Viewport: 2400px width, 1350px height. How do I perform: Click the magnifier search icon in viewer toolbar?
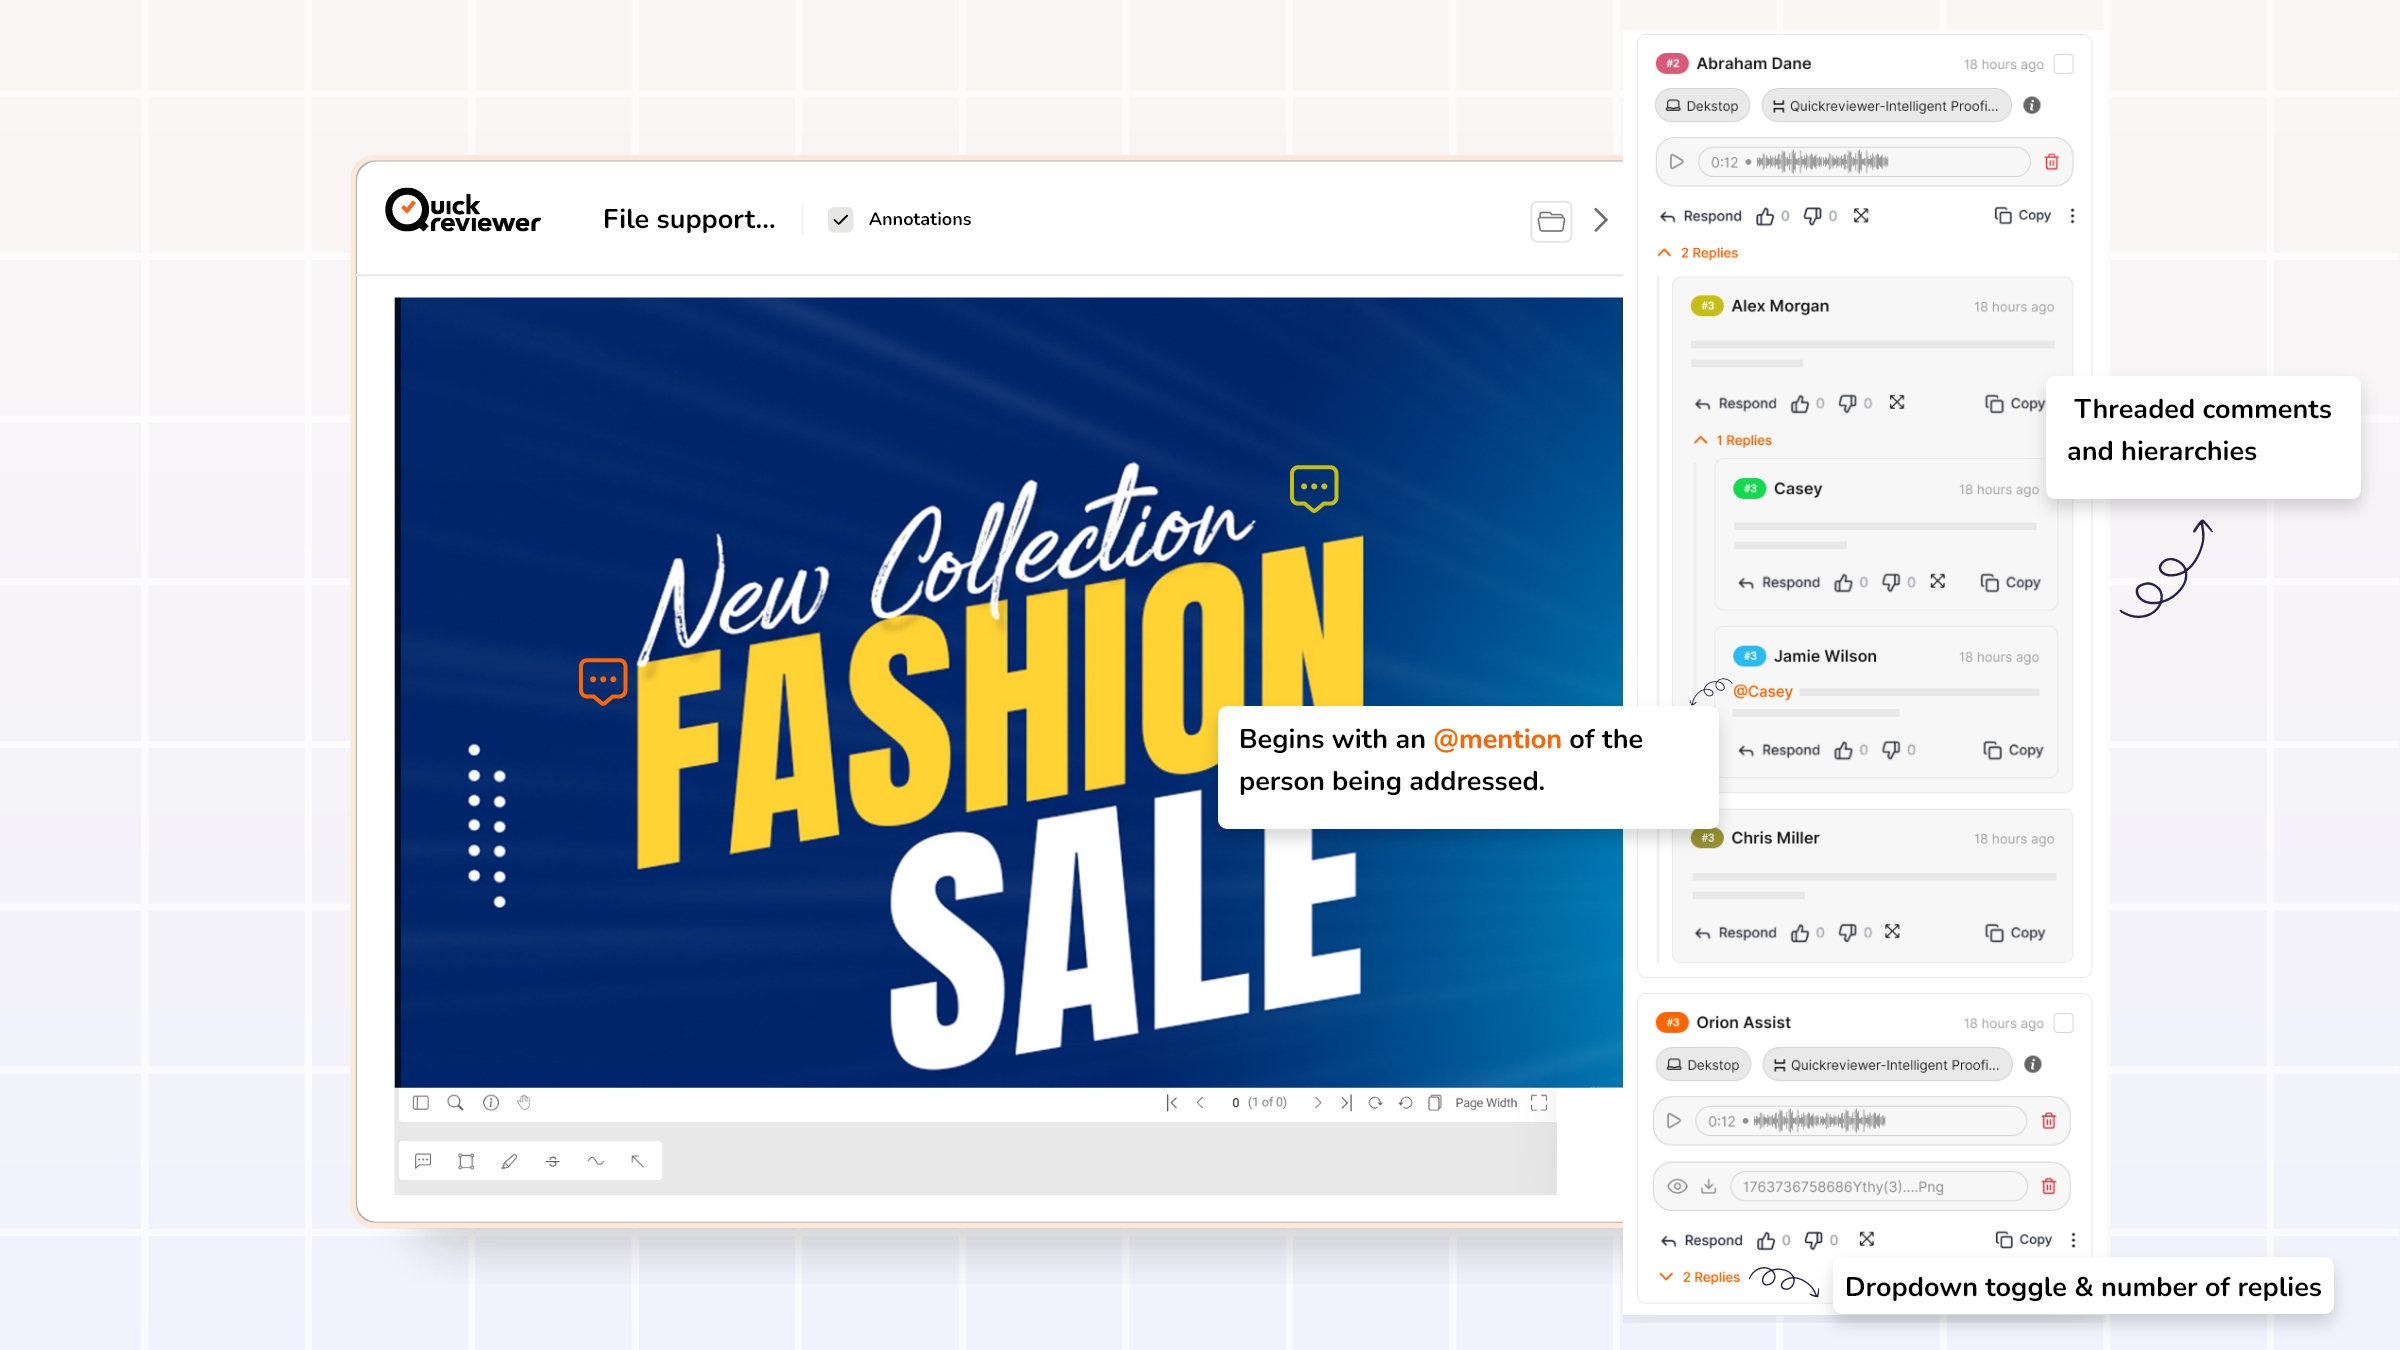click(x=455, y=1103)
